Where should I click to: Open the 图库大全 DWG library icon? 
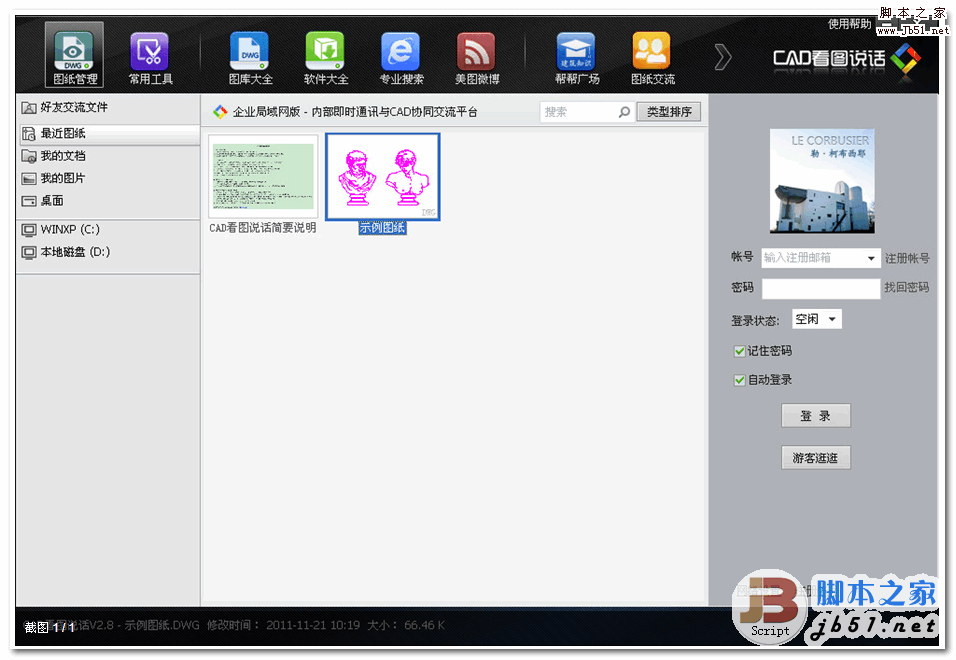click(250, 57)
